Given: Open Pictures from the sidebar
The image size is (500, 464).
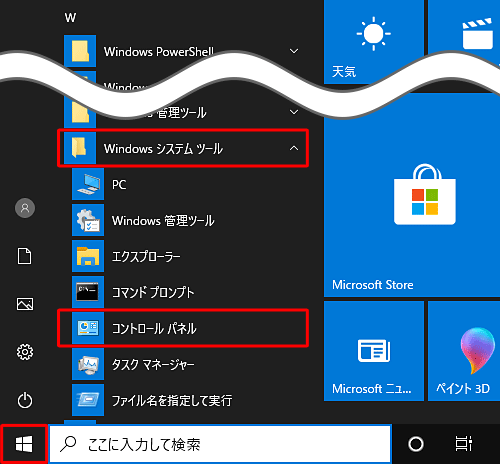Looking at the screenshot, I should [25, 304].
